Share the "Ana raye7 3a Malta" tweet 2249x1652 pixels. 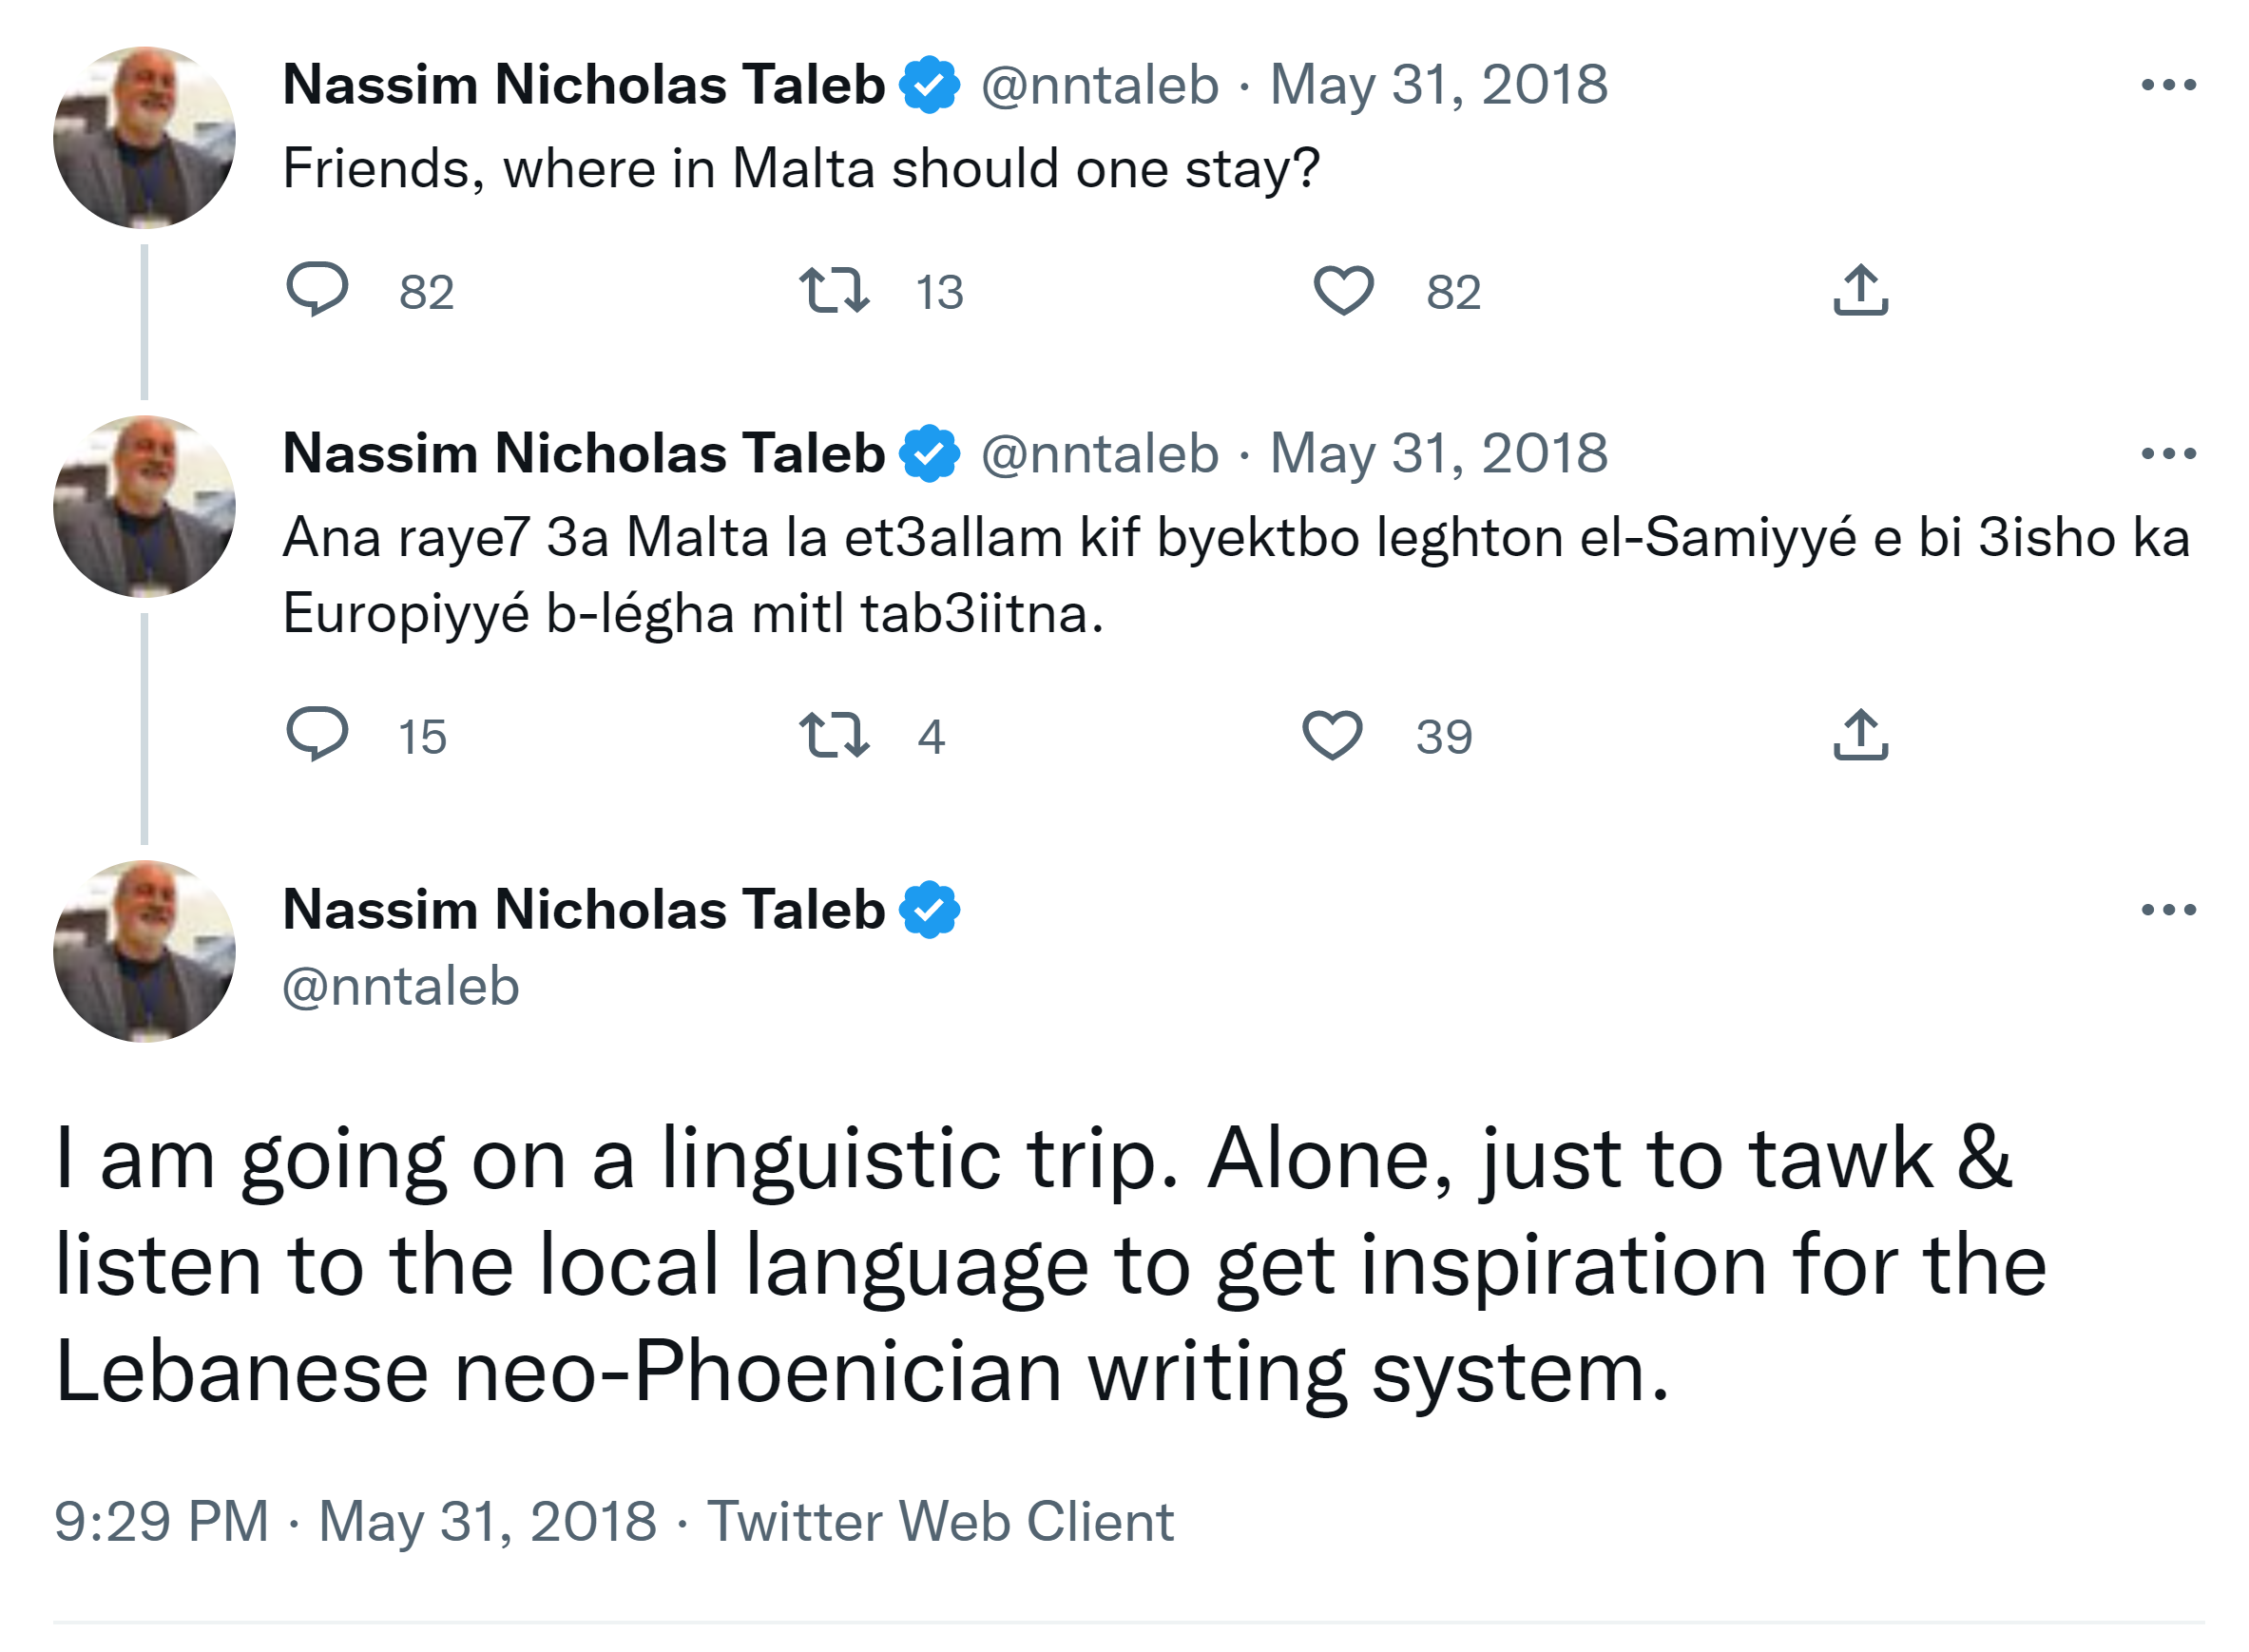(x=1859, y=735)
